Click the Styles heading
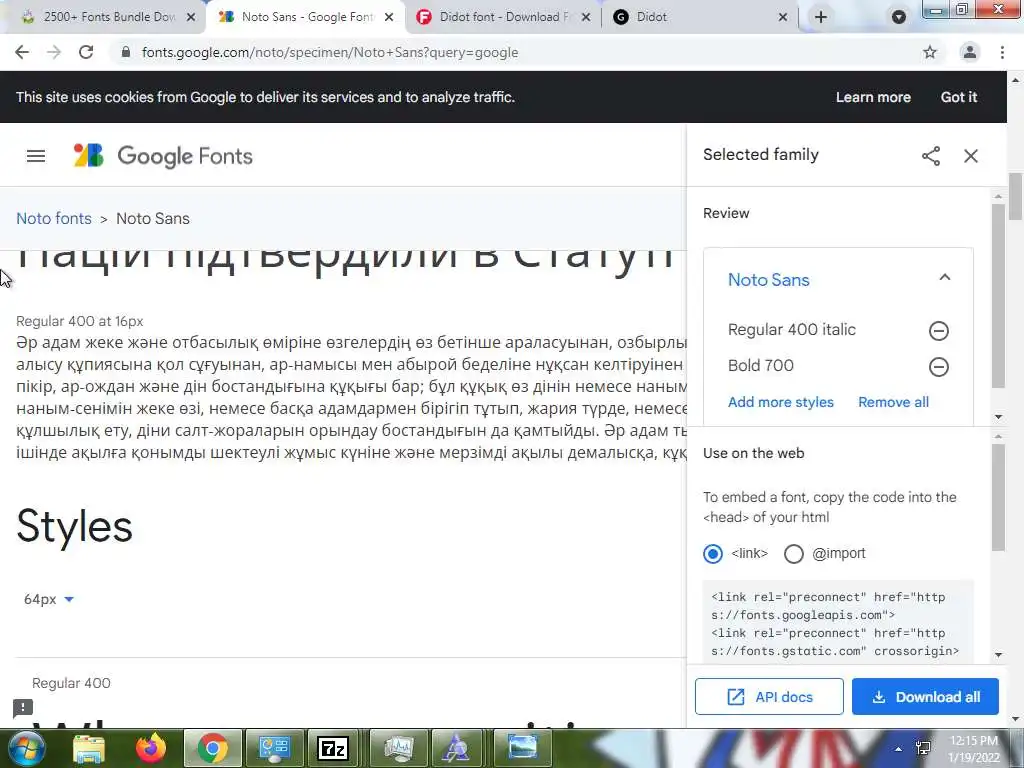 (x=74, y=526)
